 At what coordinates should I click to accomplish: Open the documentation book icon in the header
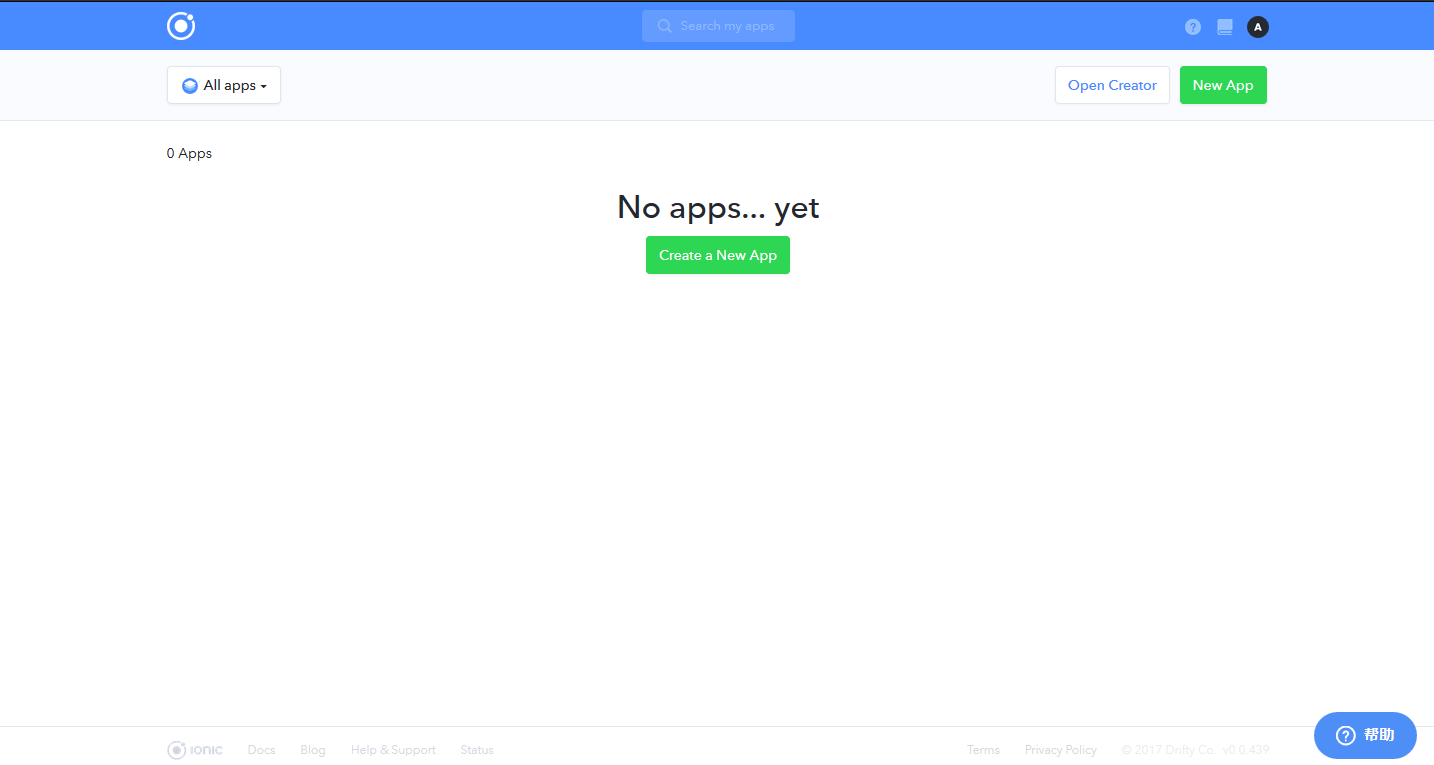pos(1224,27)
